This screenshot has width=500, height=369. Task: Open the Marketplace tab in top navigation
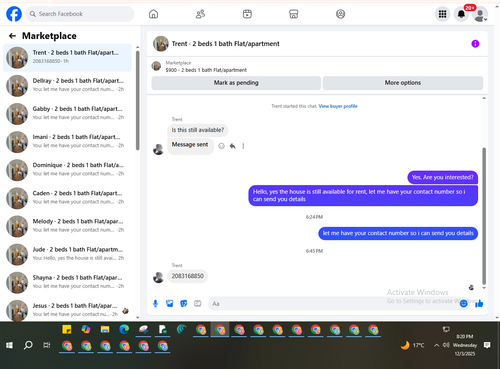(294, 14)
